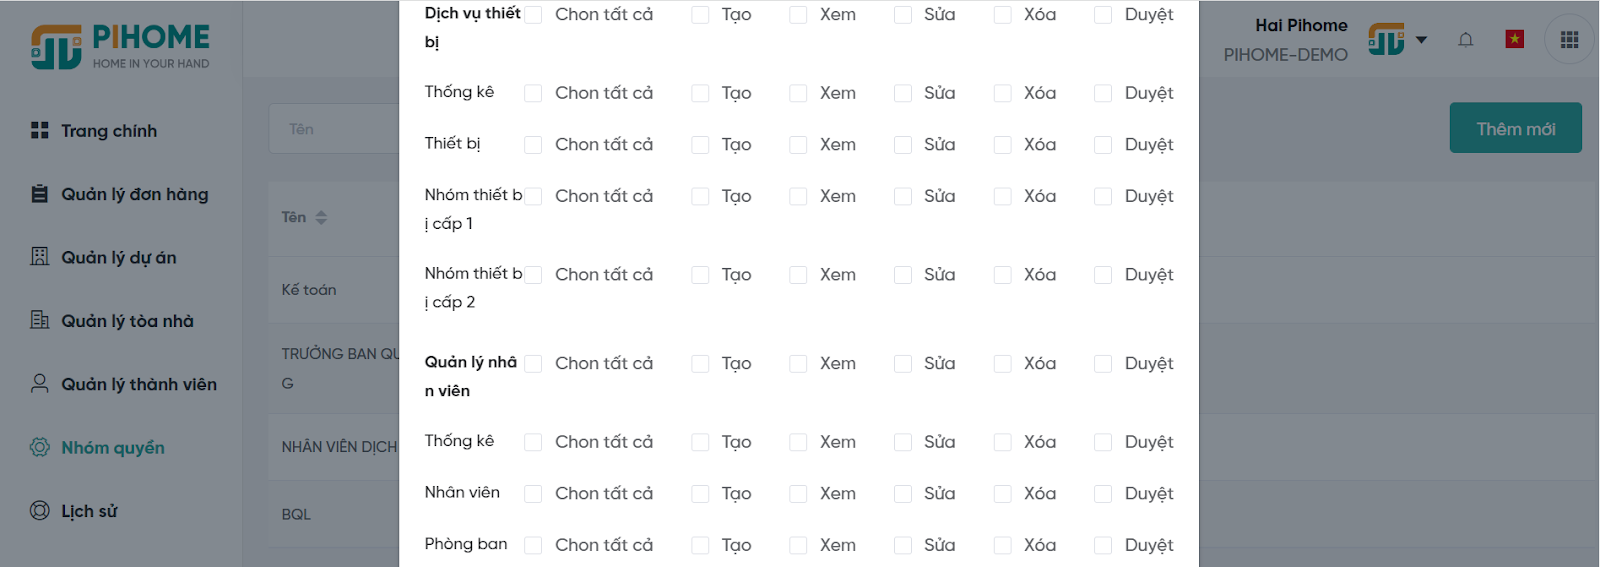The height and width of the screenshot is (567, 1600).
Task: Open the apps grid menu icon
Action: [x=1569, y=39]
